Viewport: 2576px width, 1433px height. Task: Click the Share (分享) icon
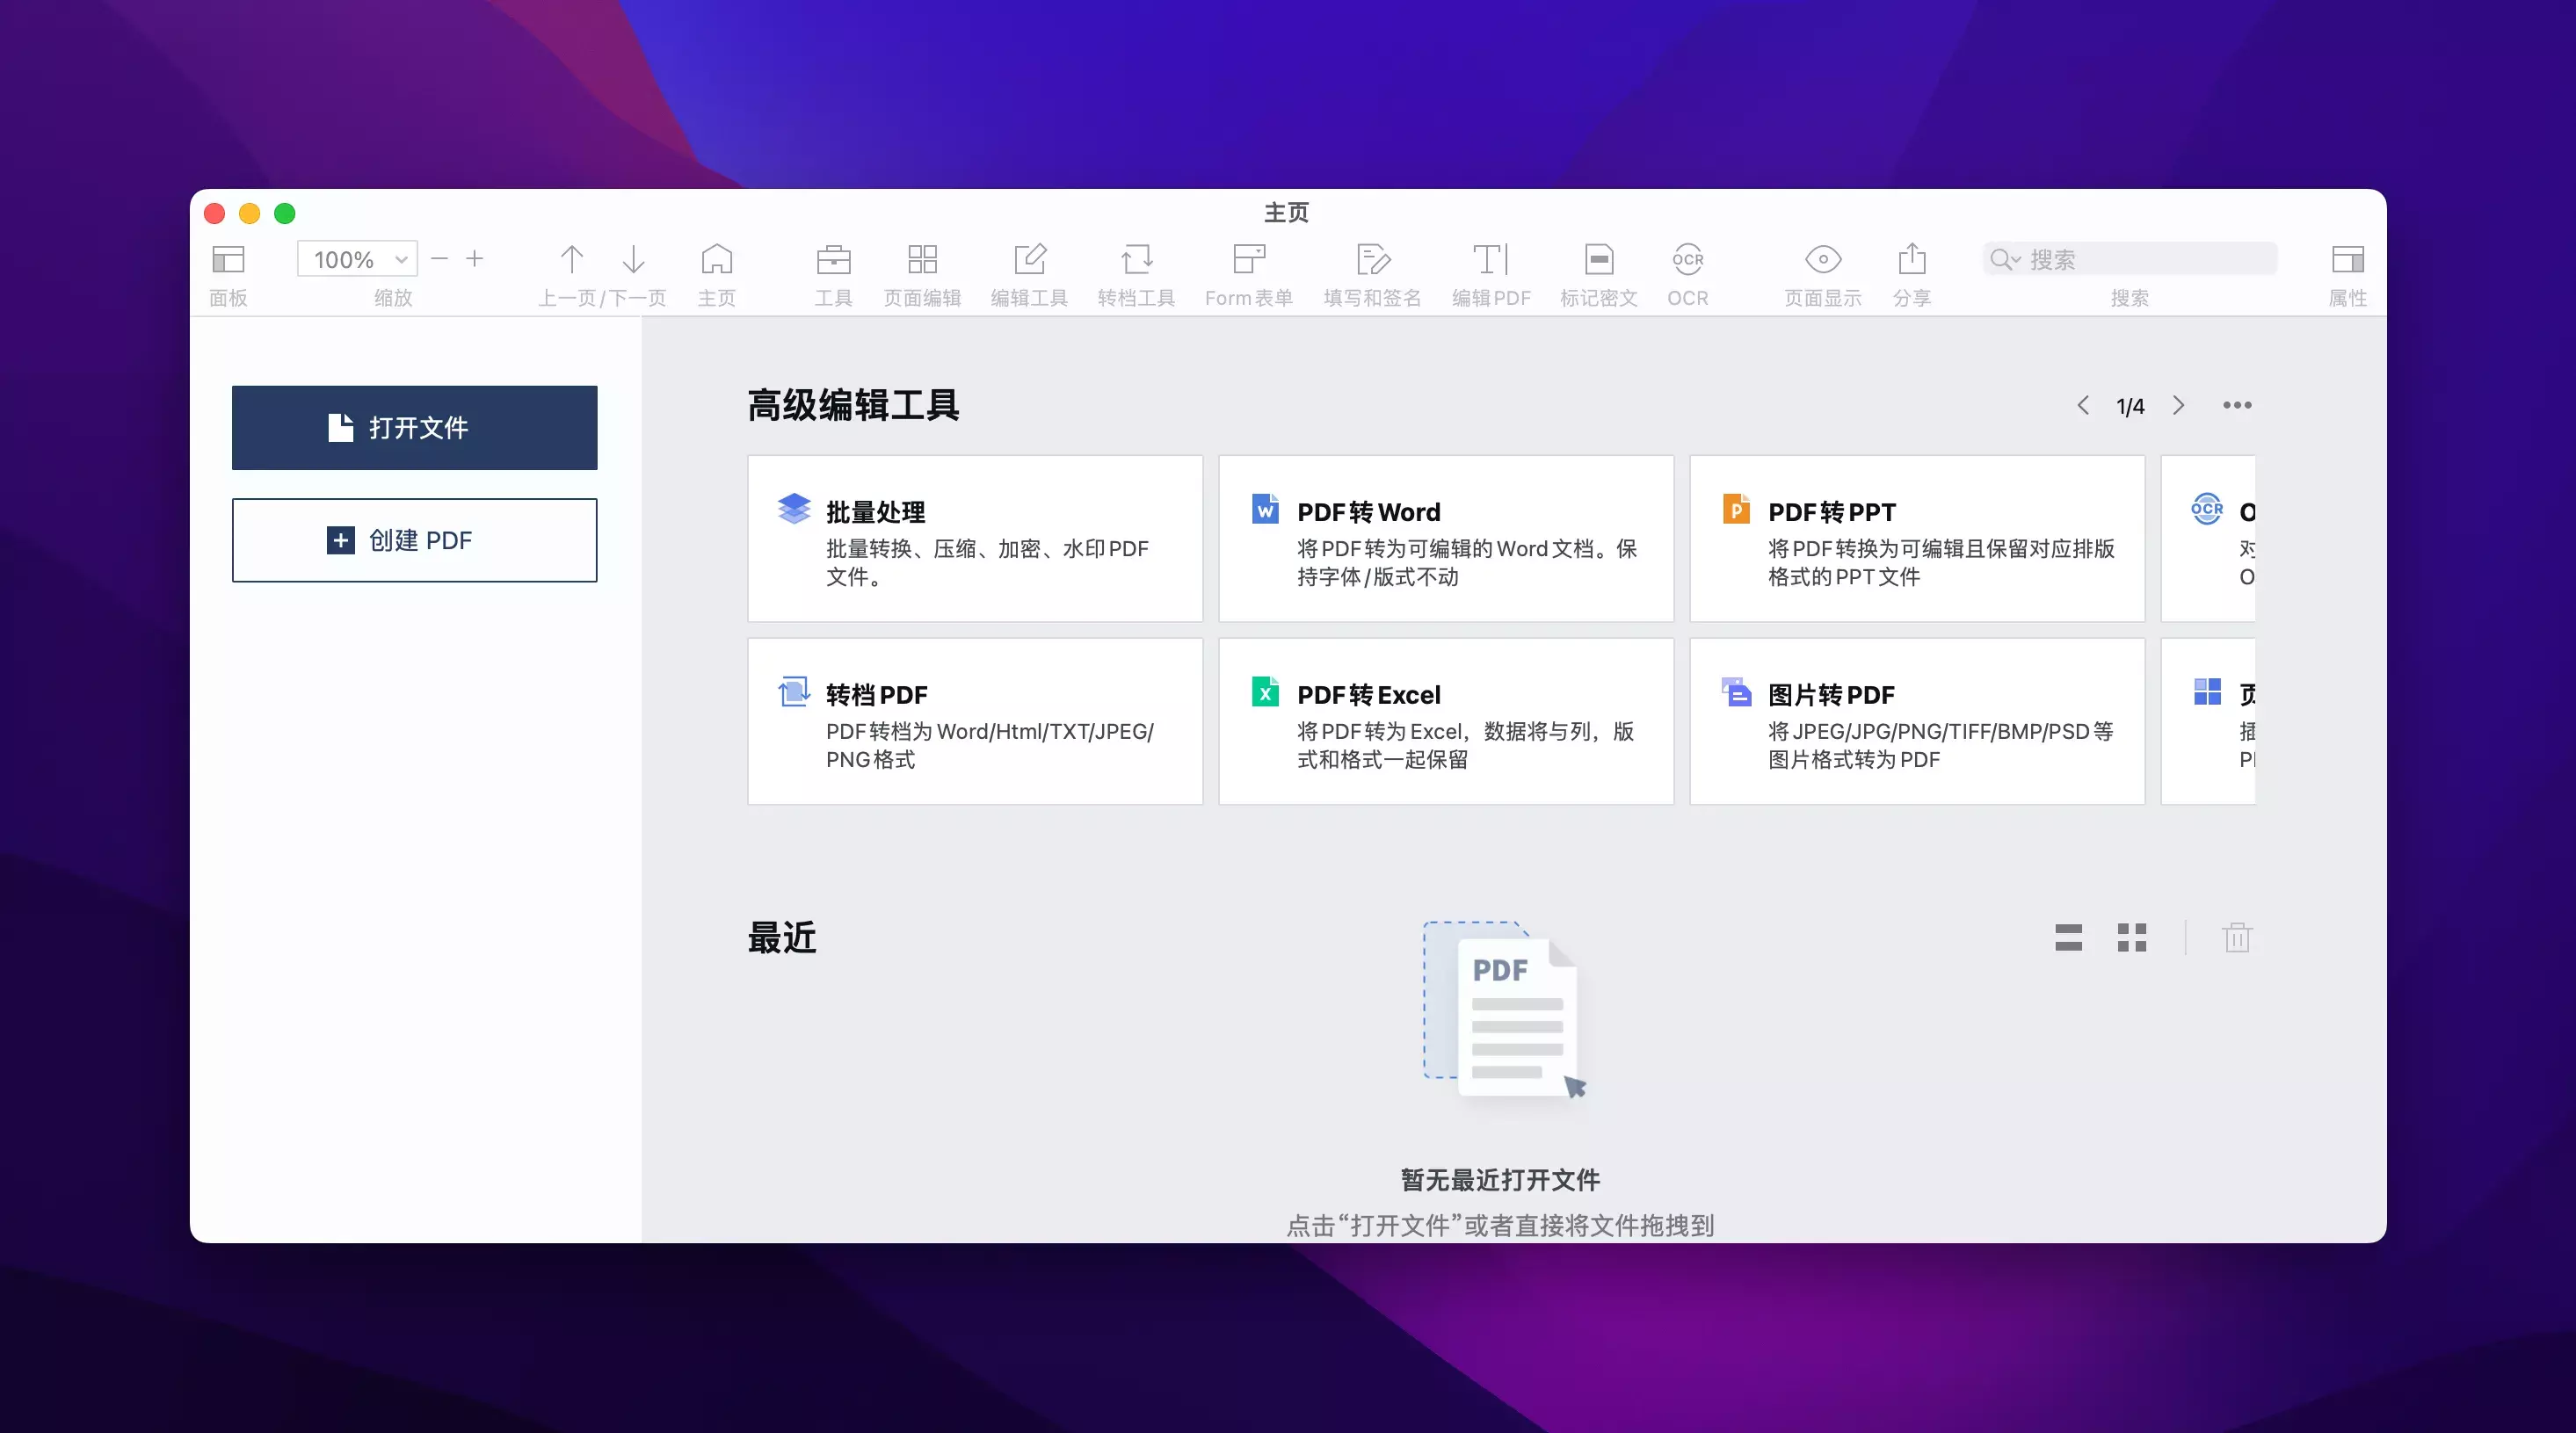1911,260
